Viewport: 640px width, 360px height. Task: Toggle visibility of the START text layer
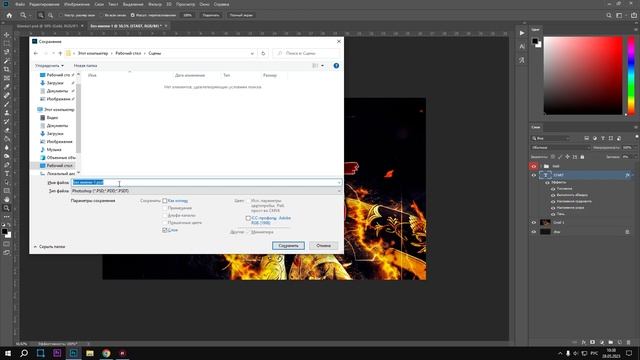(533, 175)
